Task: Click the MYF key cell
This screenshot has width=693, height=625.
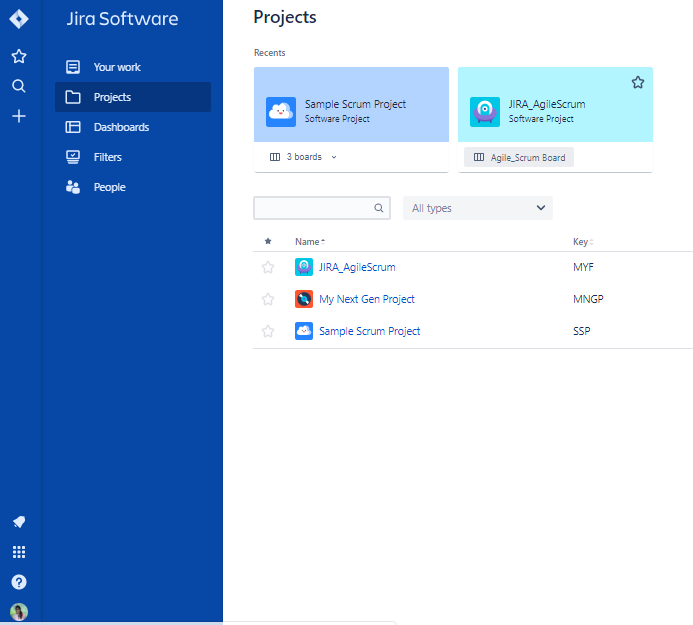Action: click(583, 267)
